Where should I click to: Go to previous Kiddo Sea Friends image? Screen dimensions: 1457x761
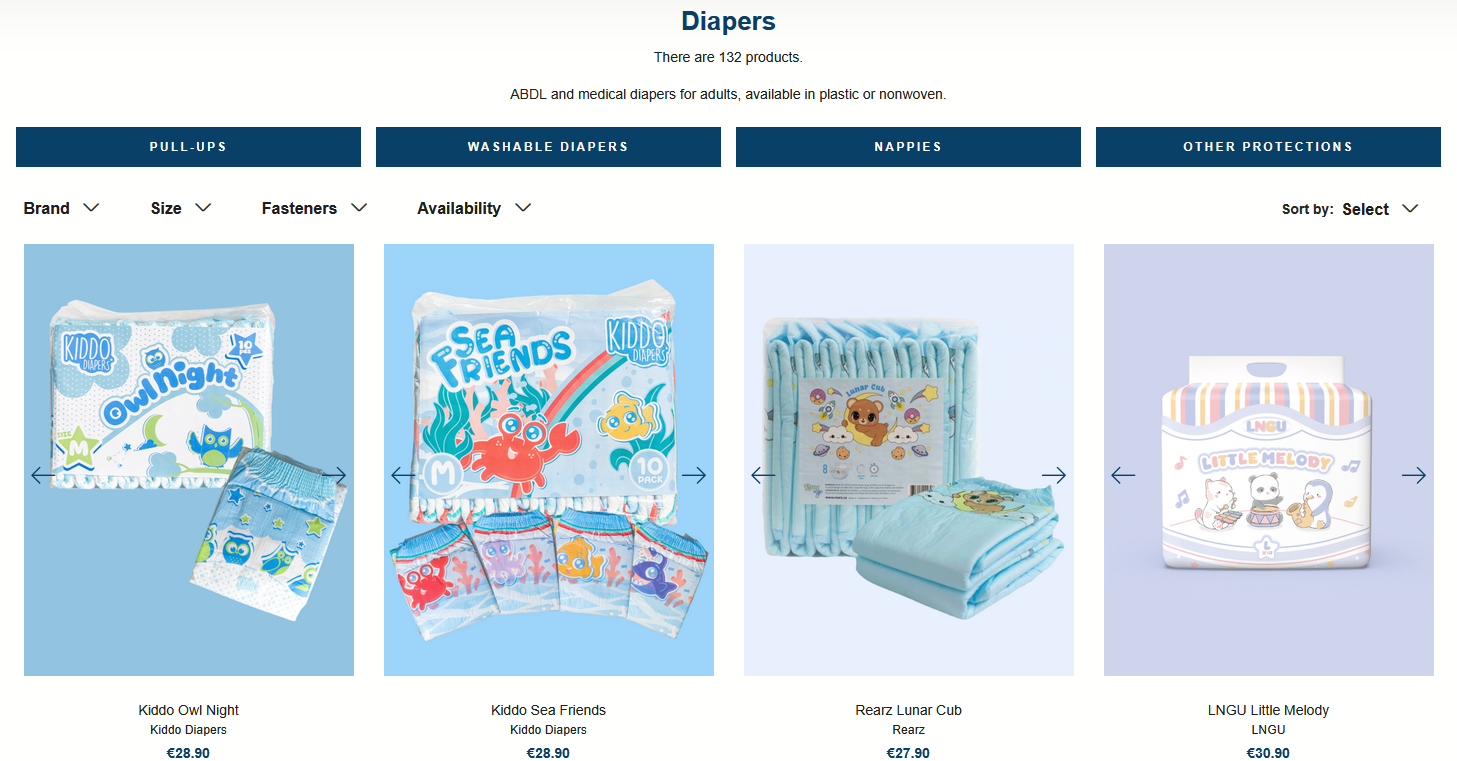[x=403, y=476]
